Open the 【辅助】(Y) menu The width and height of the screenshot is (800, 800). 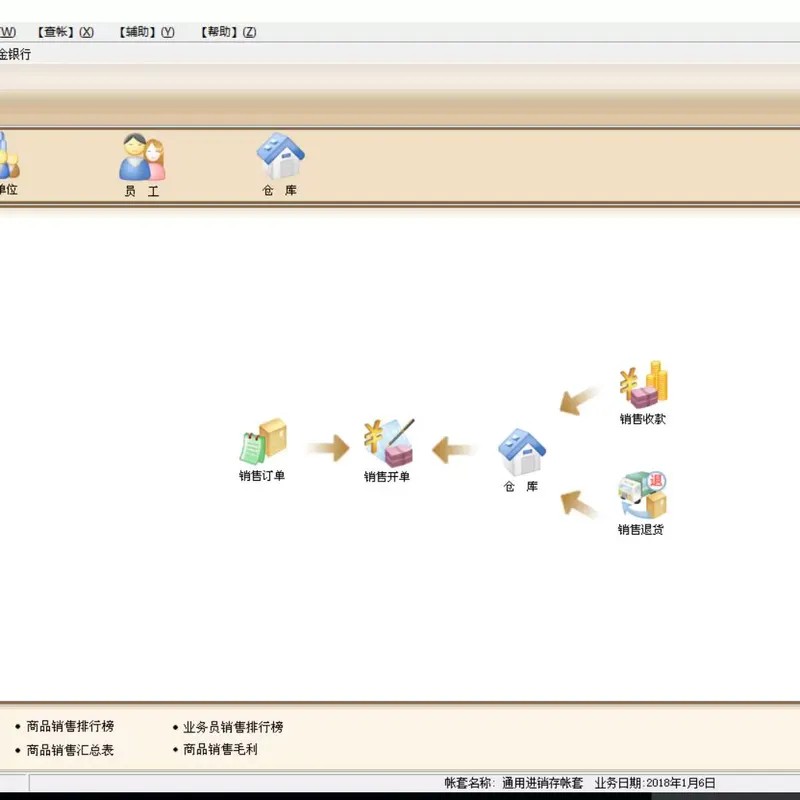[146, 32]
